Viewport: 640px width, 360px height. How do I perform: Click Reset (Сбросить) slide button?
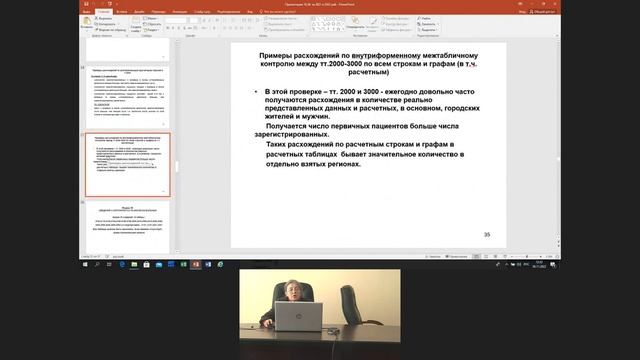152,24
